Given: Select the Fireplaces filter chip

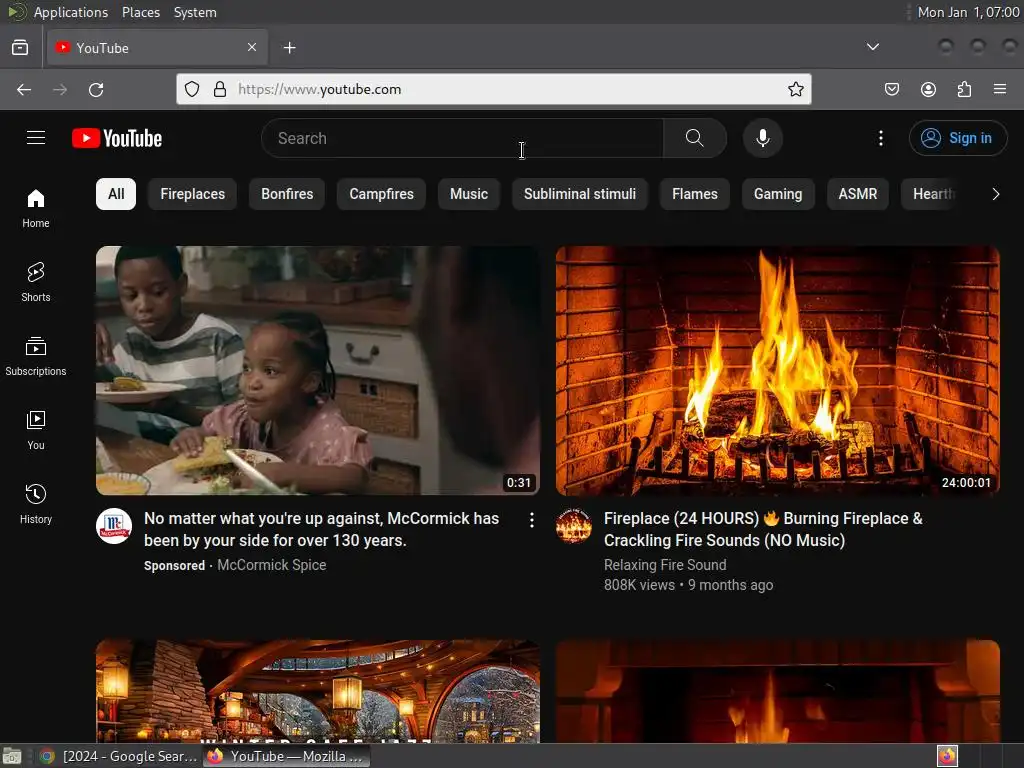Looking at the screenshot, I should pos(193,194).
